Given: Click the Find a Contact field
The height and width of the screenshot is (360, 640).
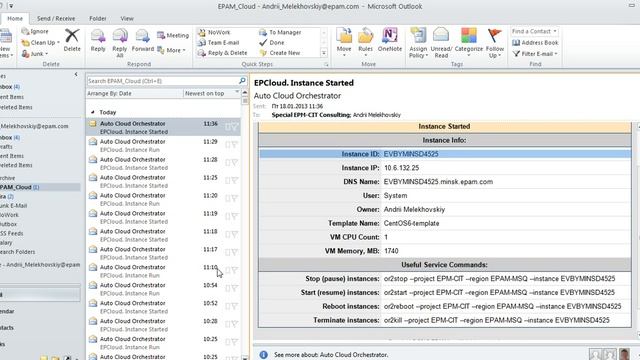Looking at the screenshot, I should (534, 31).
